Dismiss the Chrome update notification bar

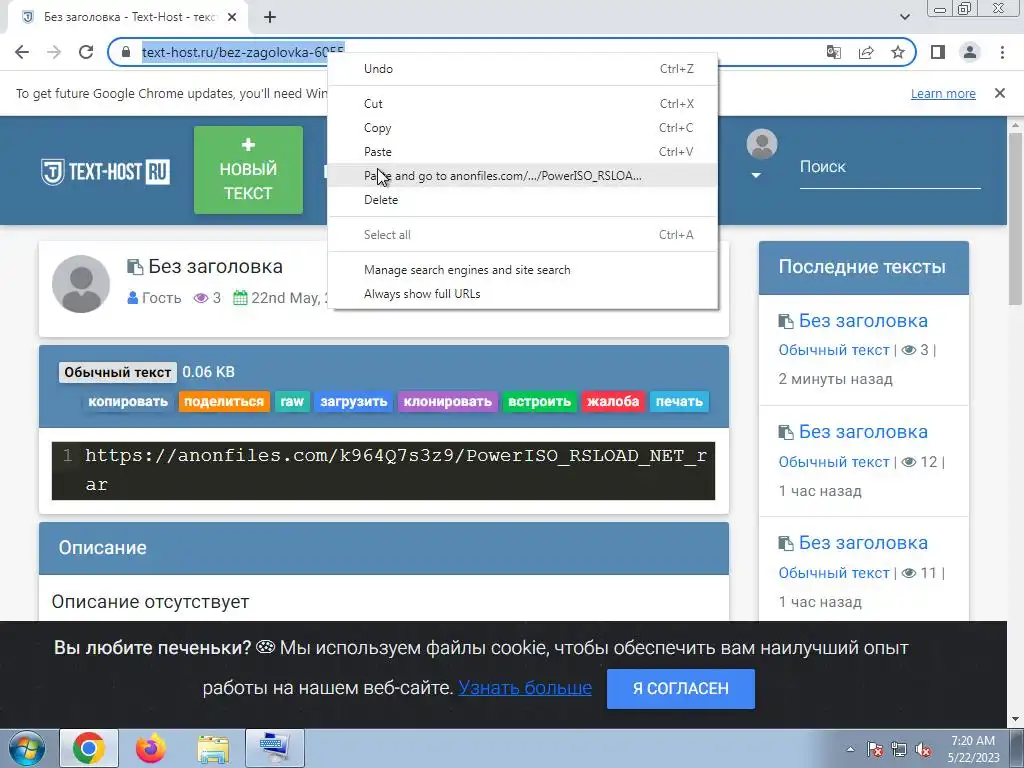(x=1000, y=93)
